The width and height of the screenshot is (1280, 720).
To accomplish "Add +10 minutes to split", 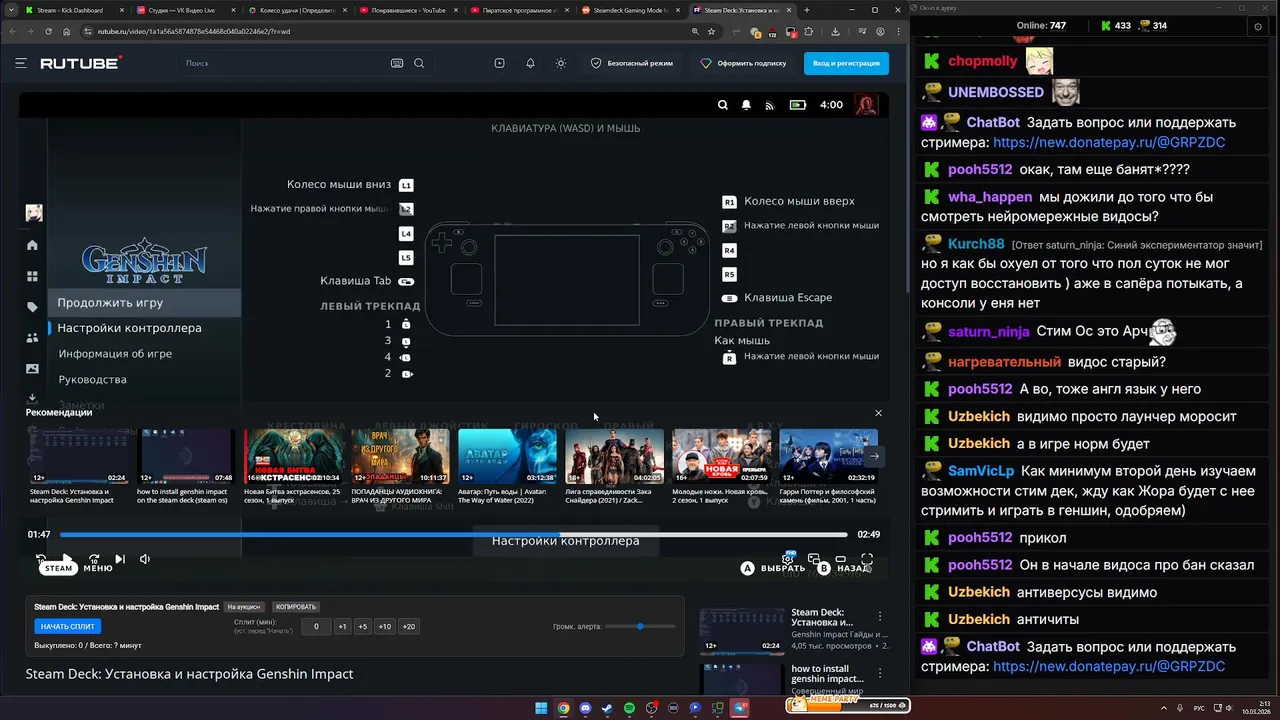I will tap(384, 626).
